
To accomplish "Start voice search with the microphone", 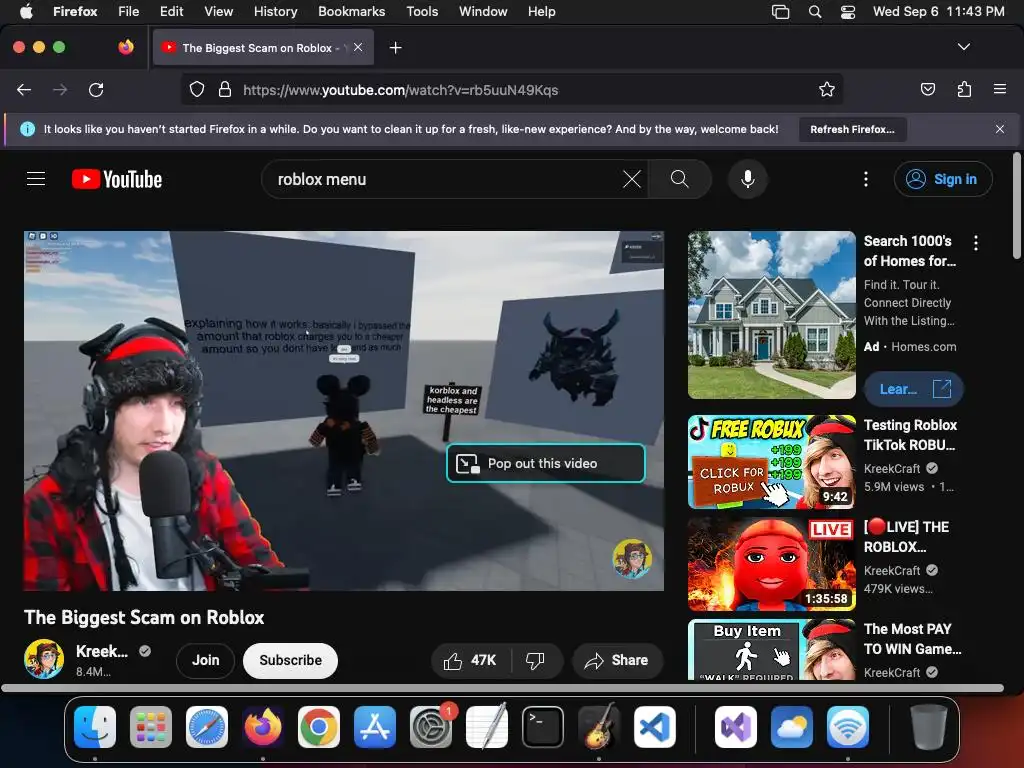I will pyautogui.click(x=748, y=179).
